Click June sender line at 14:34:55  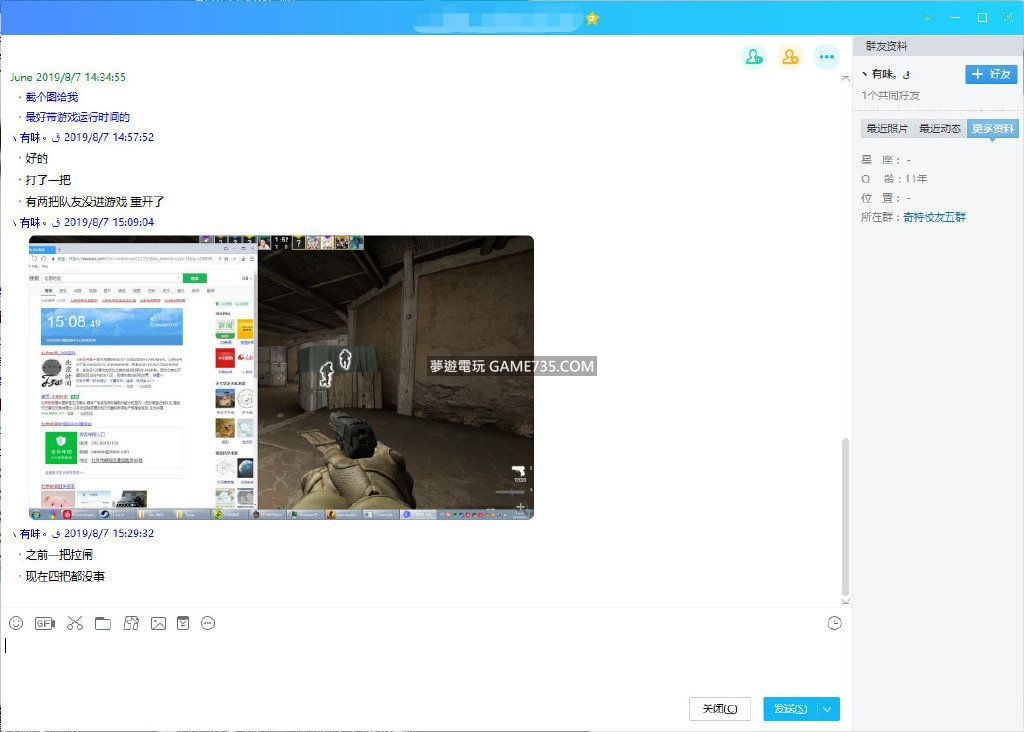click(68, 77)
